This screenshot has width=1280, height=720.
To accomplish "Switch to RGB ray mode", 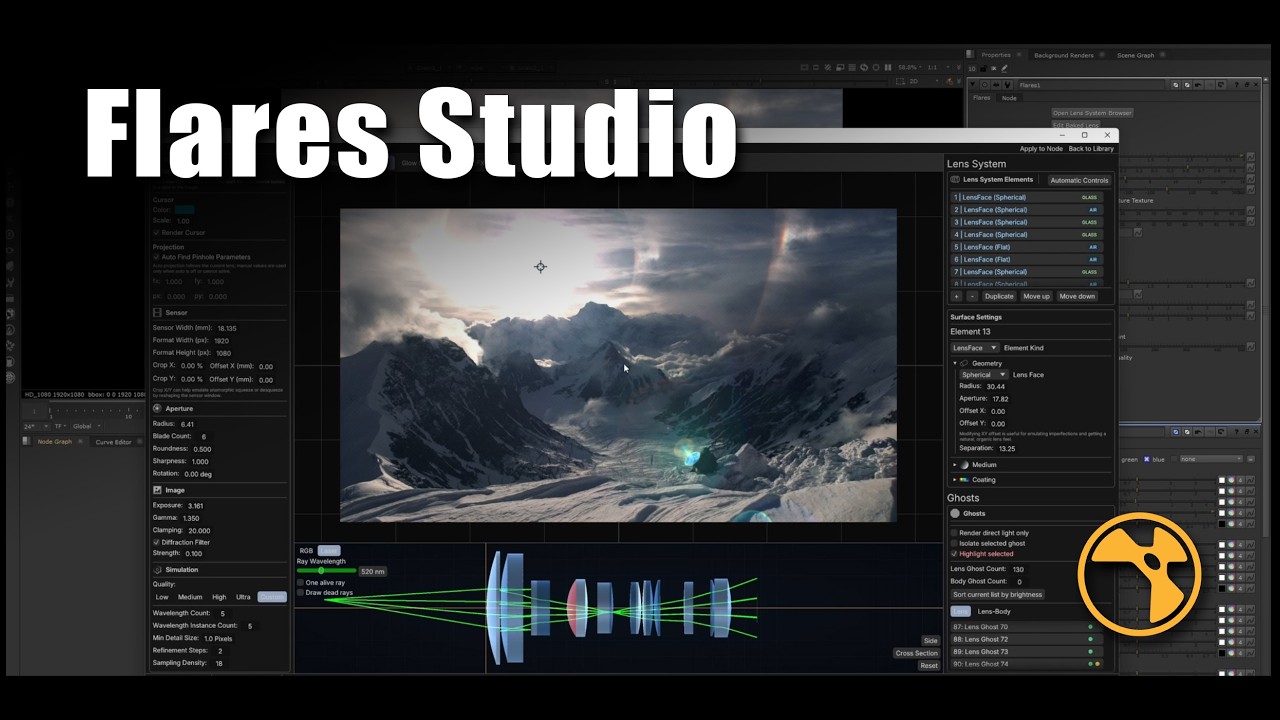I will [x=306, y=551].
